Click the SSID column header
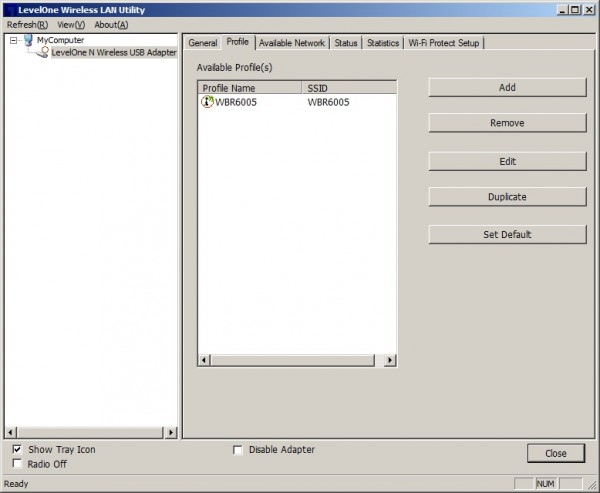Image resolution: width=600 pixels, height=493 pixels. (x=349, y=88)
